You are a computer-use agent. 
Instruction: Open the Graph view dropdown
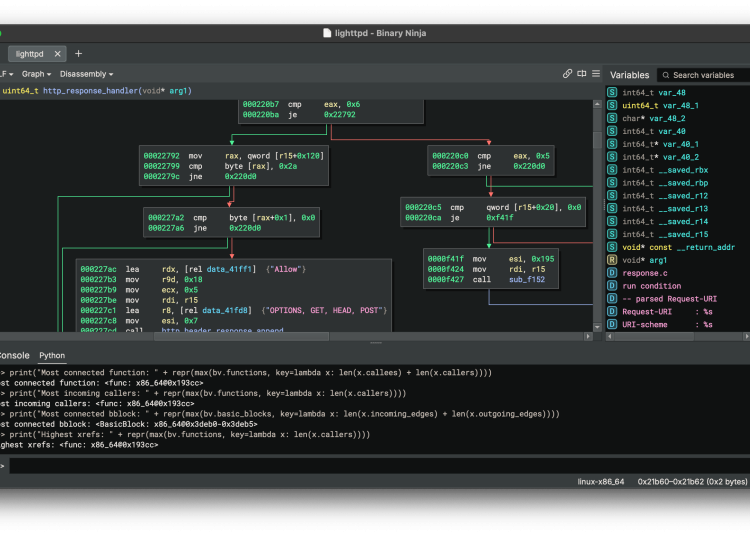pyautogui.click(x=38, y=74)
